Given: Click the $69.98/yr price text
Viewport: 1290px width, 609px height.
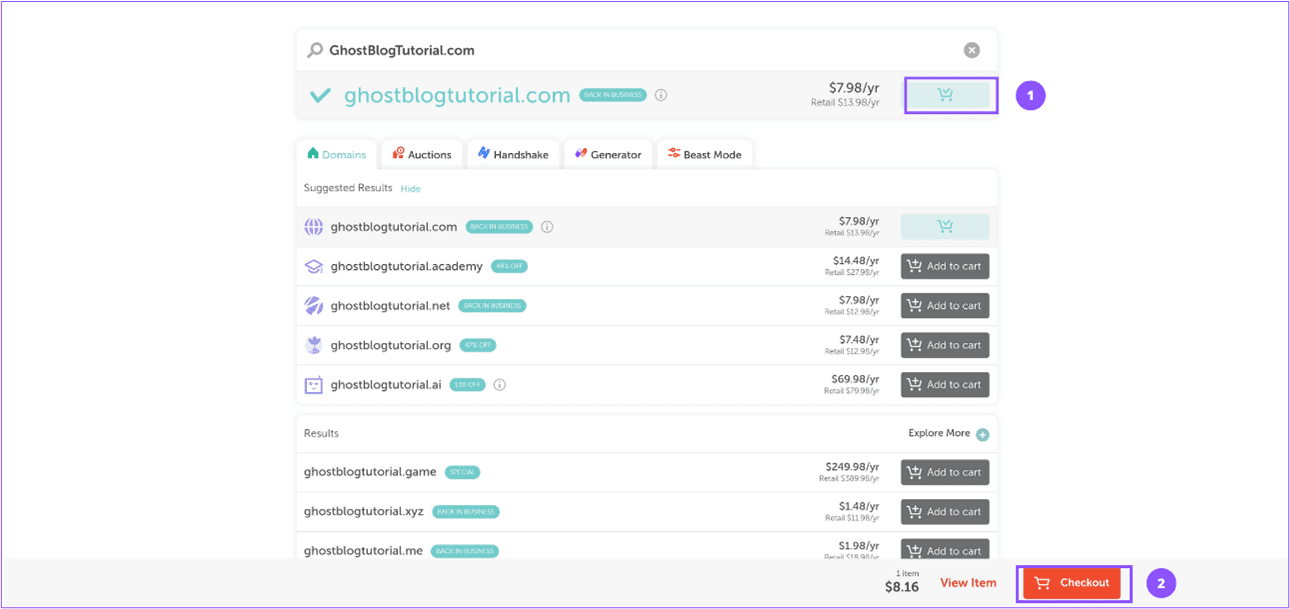Looking at the screenshot, I should tap(855, 379).
